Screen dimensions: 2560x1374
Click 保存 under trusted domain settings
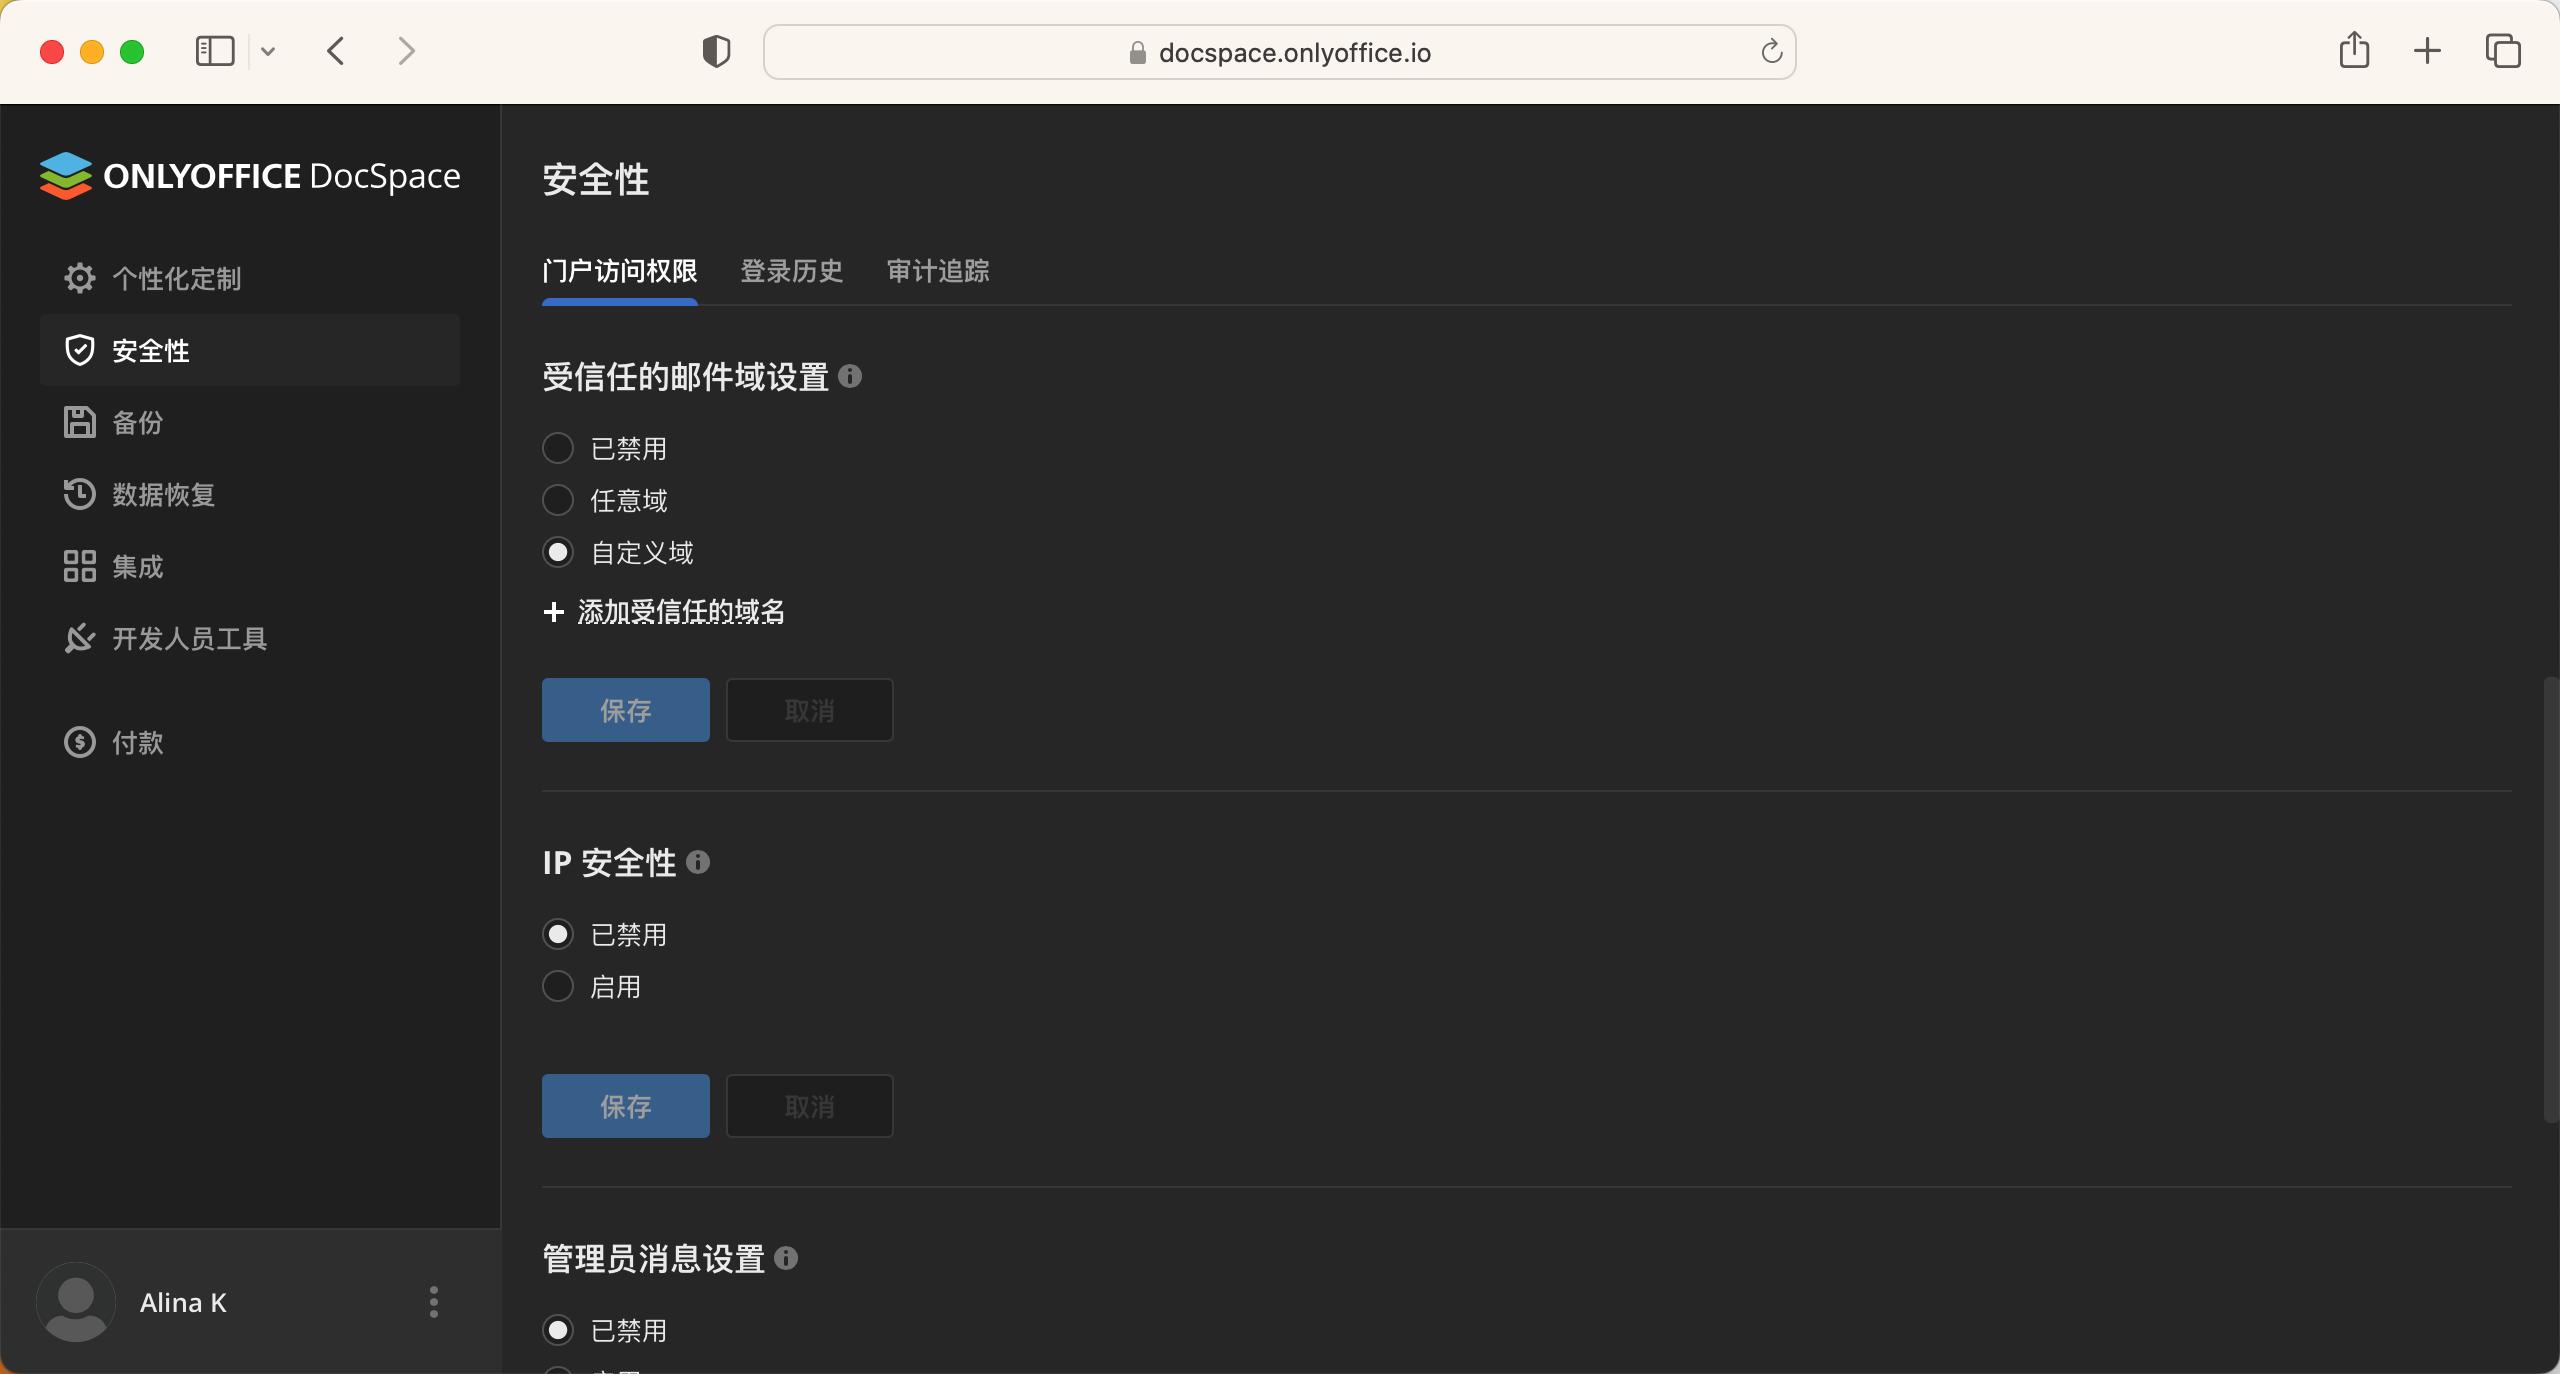coord(624,710)
